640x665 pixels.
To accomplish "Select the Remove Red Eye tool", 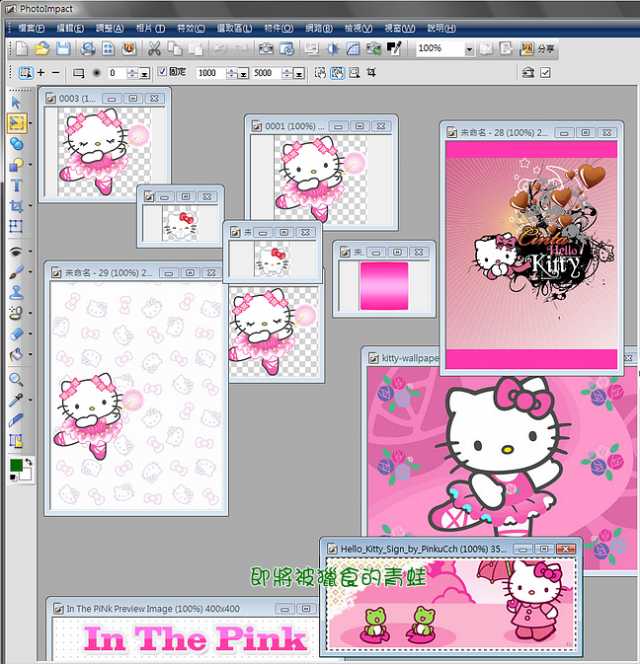I will 16,252.
